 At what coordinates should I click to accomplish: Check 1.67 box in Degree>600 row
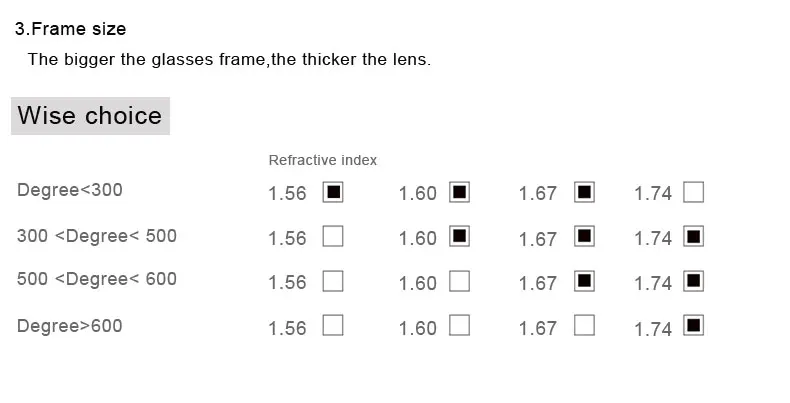585,325
